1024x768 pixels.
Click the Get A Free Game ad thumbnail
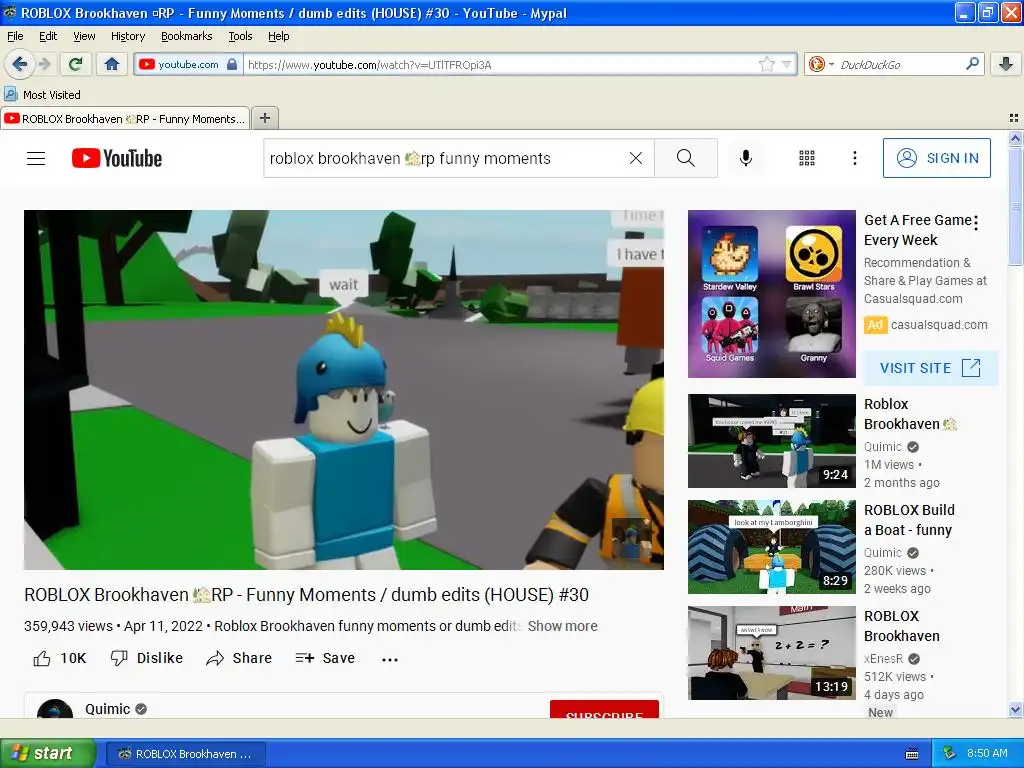(771, 294)
